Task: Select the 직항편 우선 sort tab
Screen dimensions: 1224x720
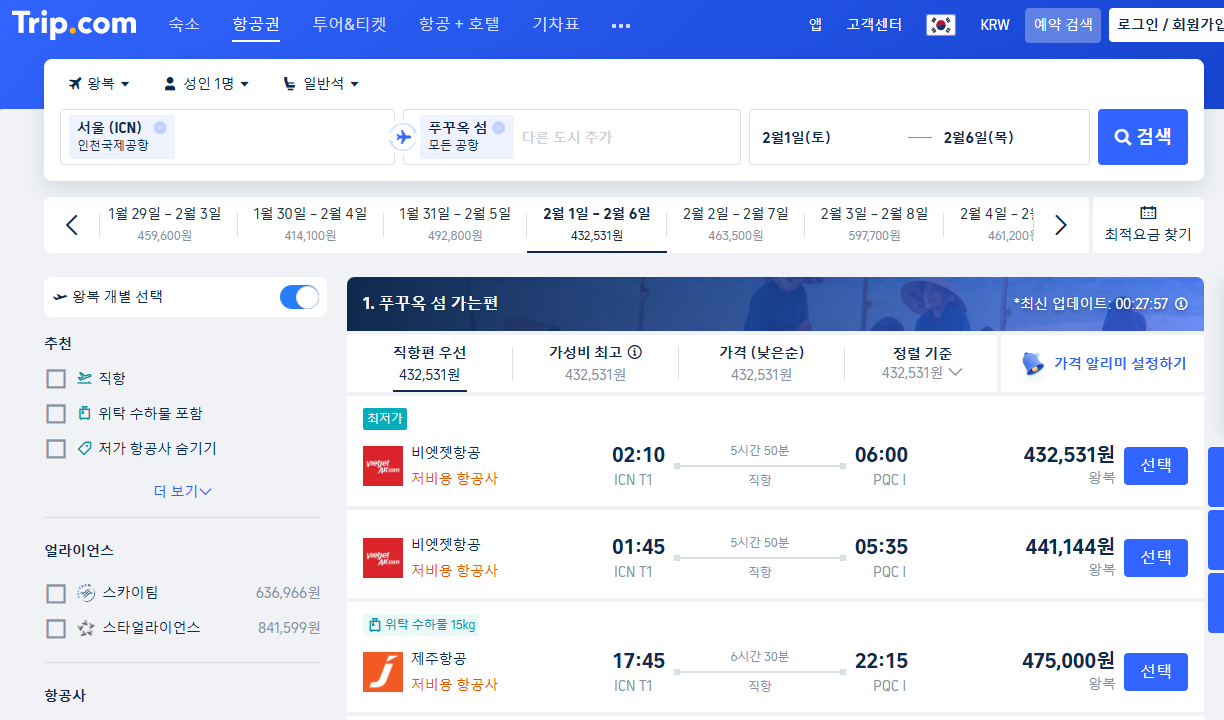Action: point(430,363)
